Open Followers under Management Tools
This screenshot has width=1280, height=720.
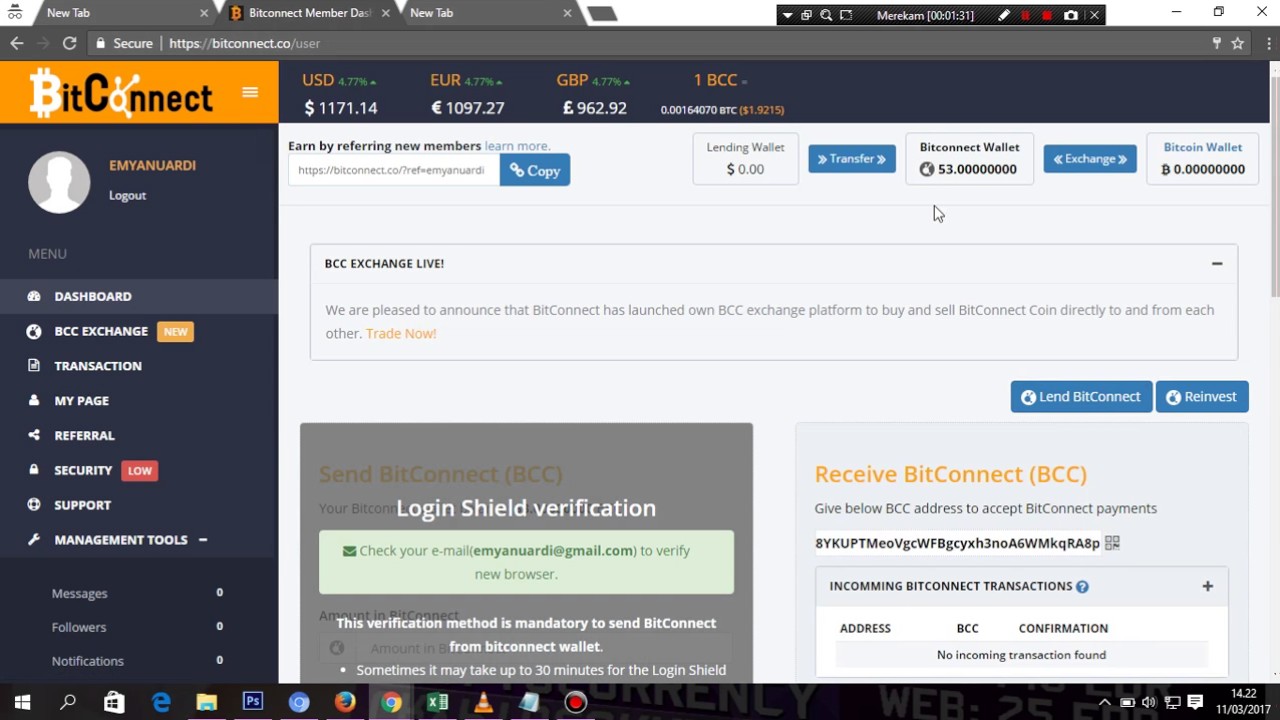[79, 627]
